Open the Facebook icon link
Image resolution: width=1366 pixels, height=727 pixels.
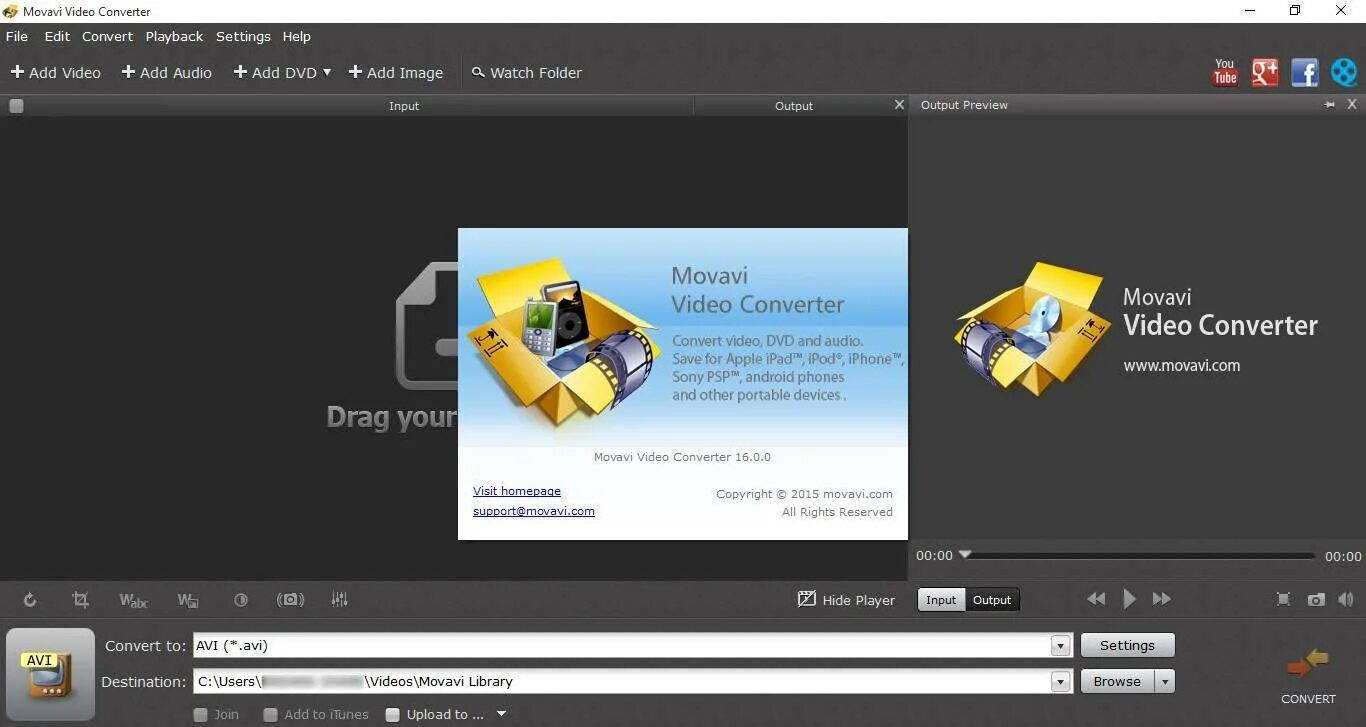coord(1305,72)
